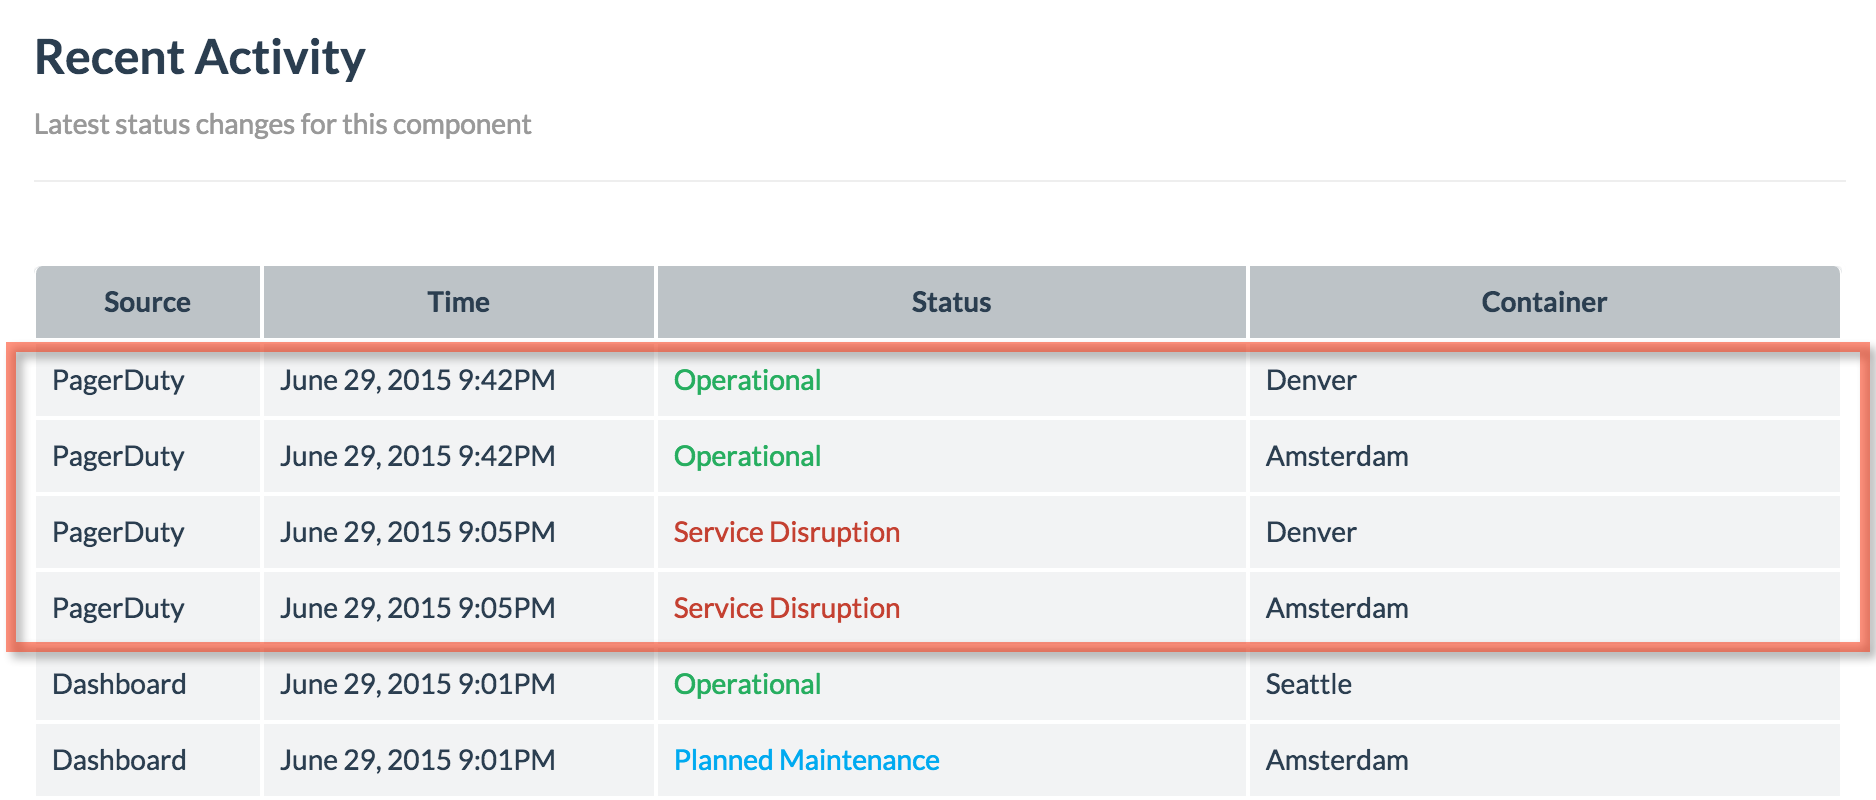1876x800 pixels.
Task: Click the Denver container in the first row
Action: 1311,380
